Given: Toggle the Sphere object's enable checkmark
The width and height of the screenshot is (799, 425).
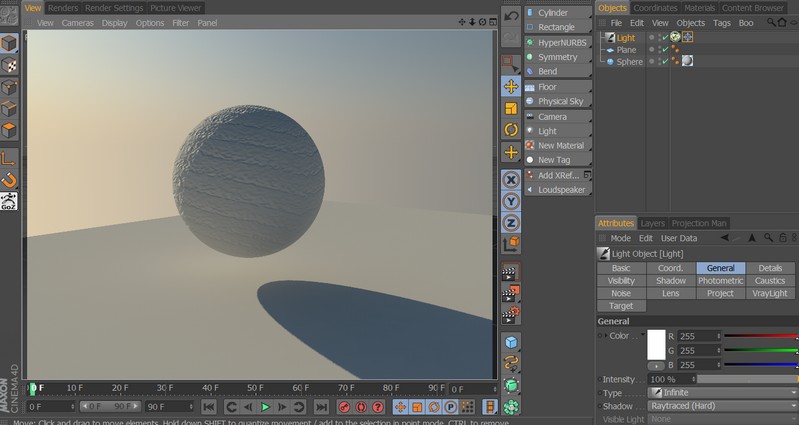Looking at the screenshot, I should pyautogui.click(x=665, y=61).
